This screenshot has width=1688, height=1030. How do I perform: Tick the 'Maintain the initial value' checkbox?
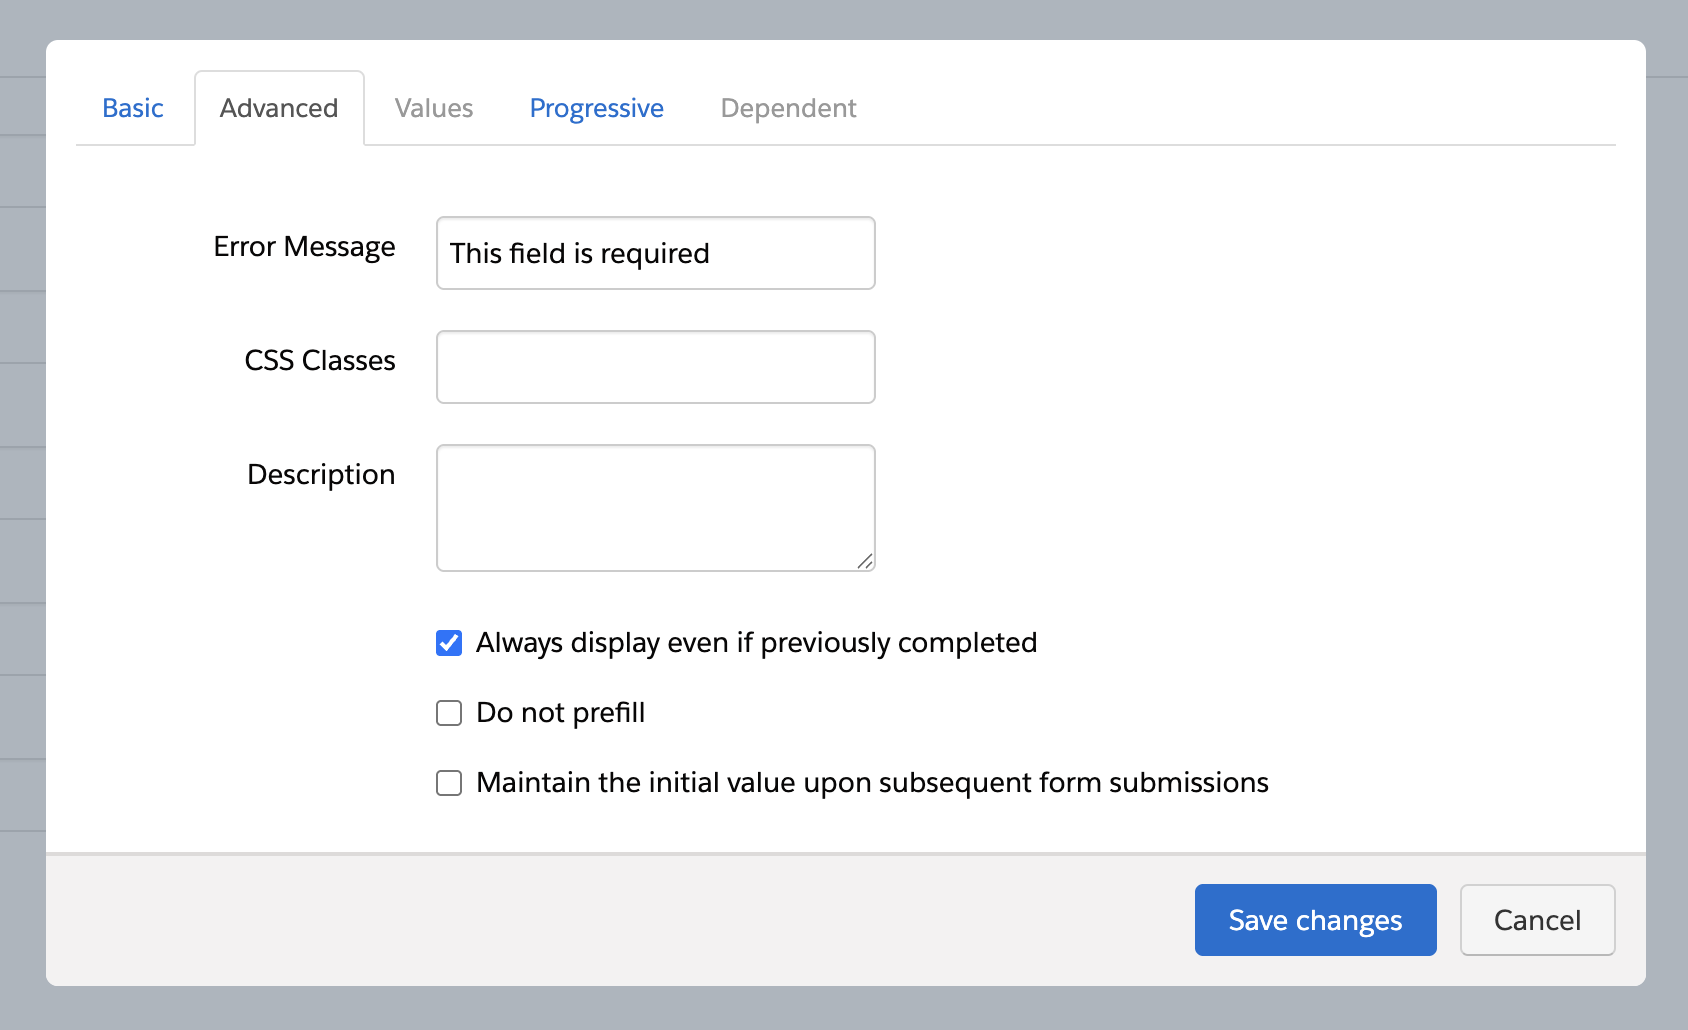tap(449, 783)
